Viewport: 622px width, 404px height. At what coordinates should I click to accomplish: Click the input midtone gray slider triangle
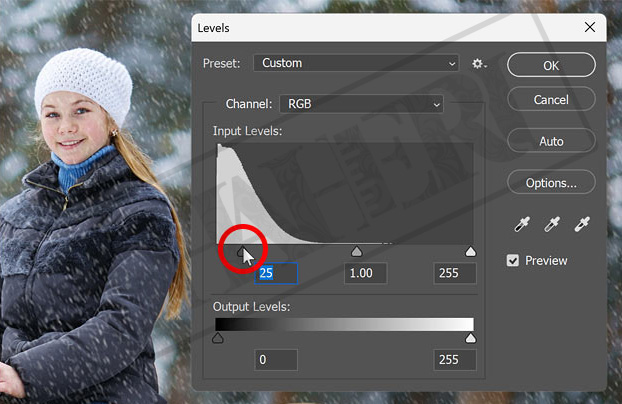point(356,252)
